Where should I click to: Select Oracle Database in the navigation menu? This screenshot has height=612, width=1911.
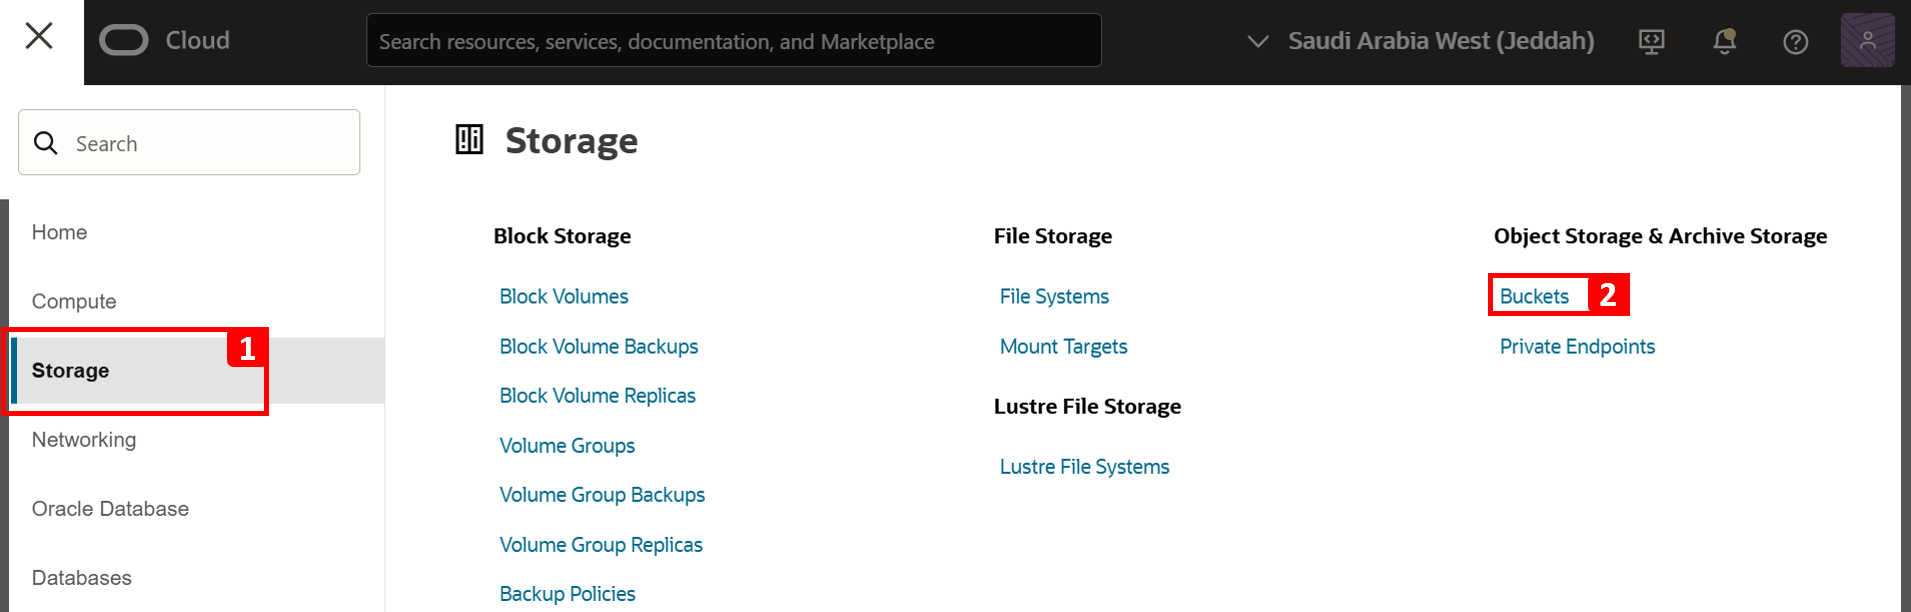click(x=110, y=509)
